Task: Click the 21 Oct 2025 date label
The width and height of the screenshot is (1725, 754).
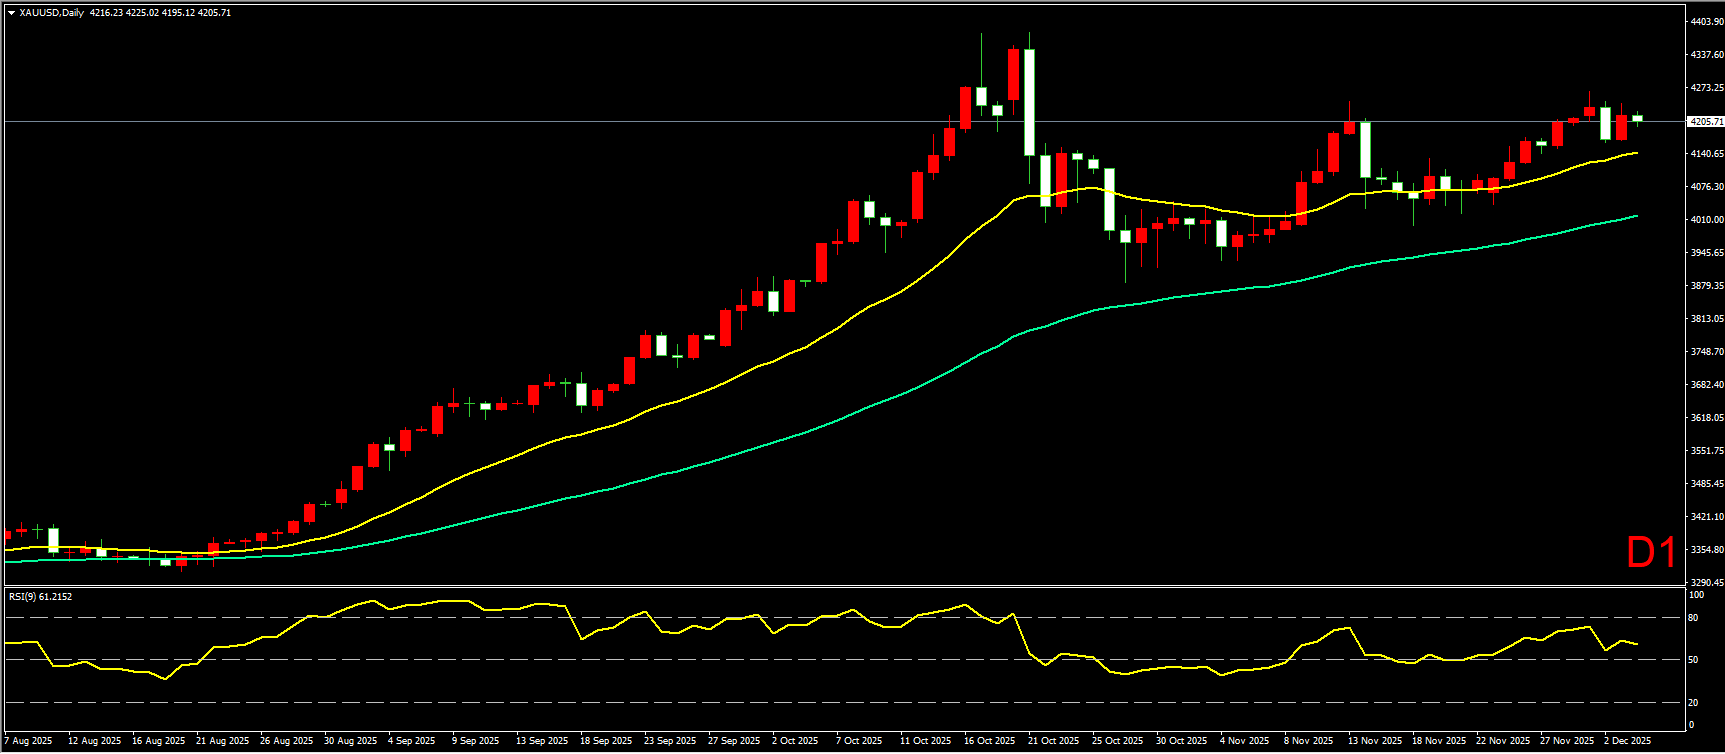Action: click(1053, 741)
